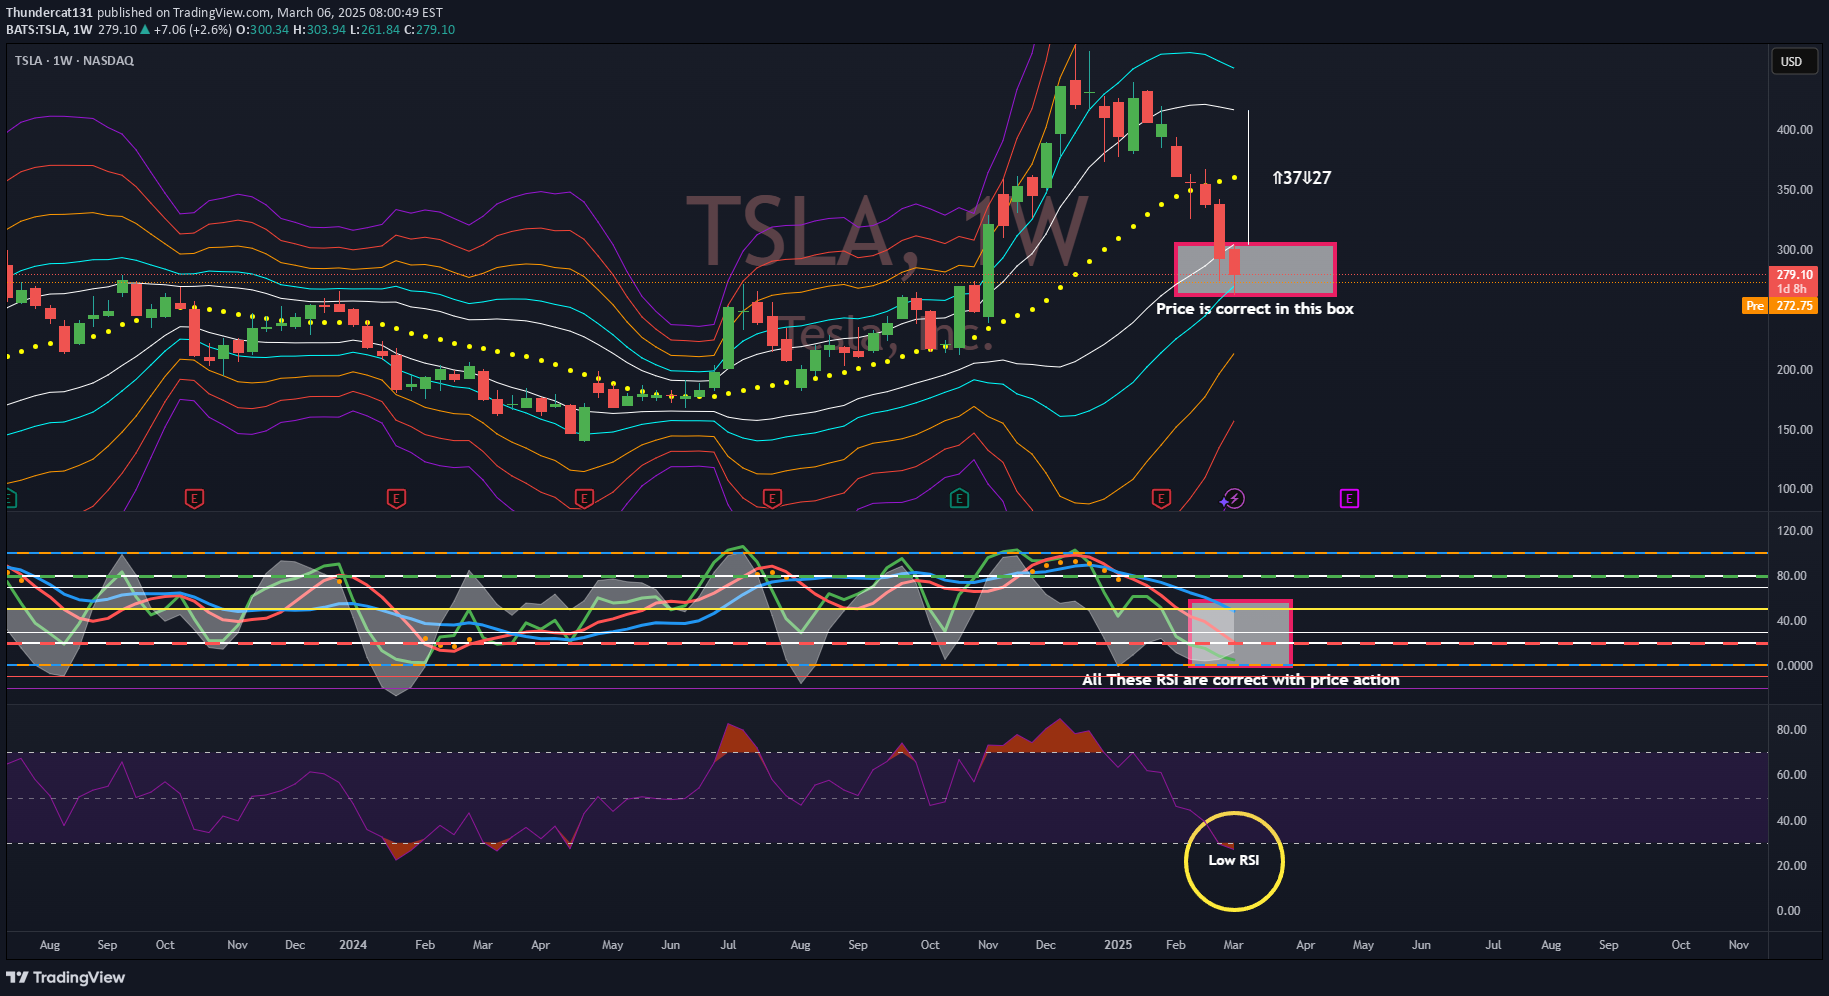Image resolution: width=1829 pixels, height=996 pixels.
Task: Click the 279.10 current price label
Action: [1794, 275]
